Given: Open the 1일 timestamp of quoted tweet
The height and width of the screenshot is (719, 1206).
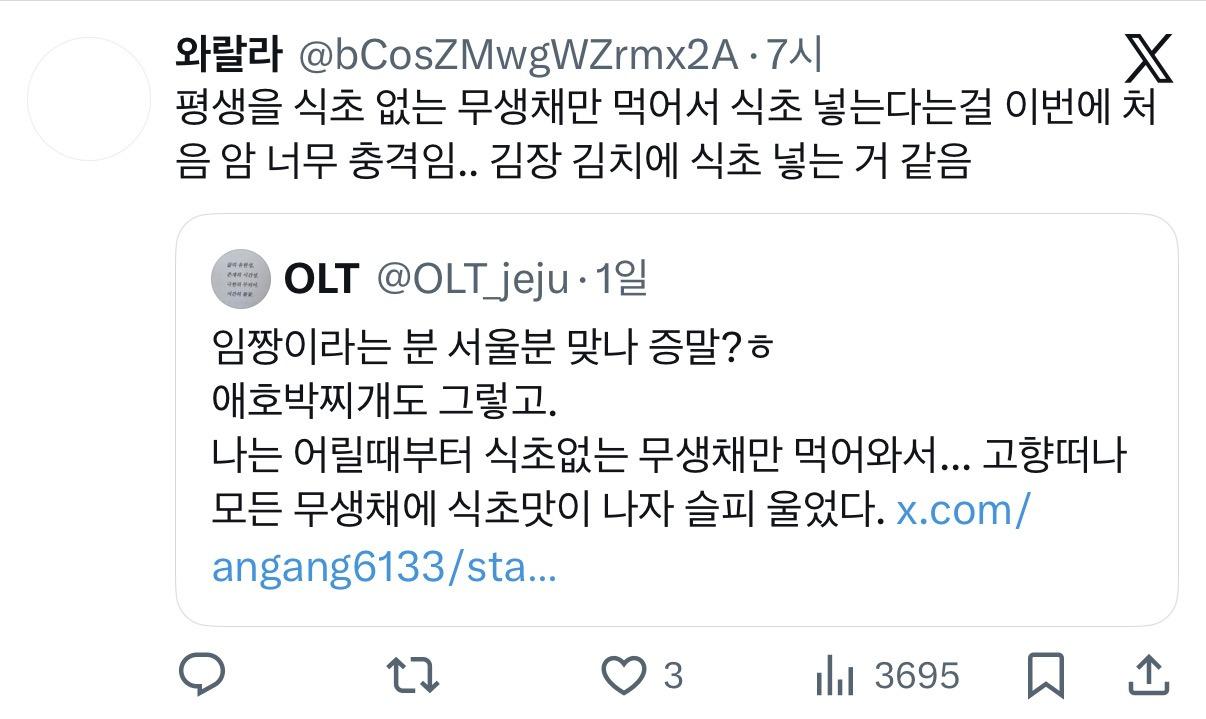Looking at the screenshot, I should 620,280.
